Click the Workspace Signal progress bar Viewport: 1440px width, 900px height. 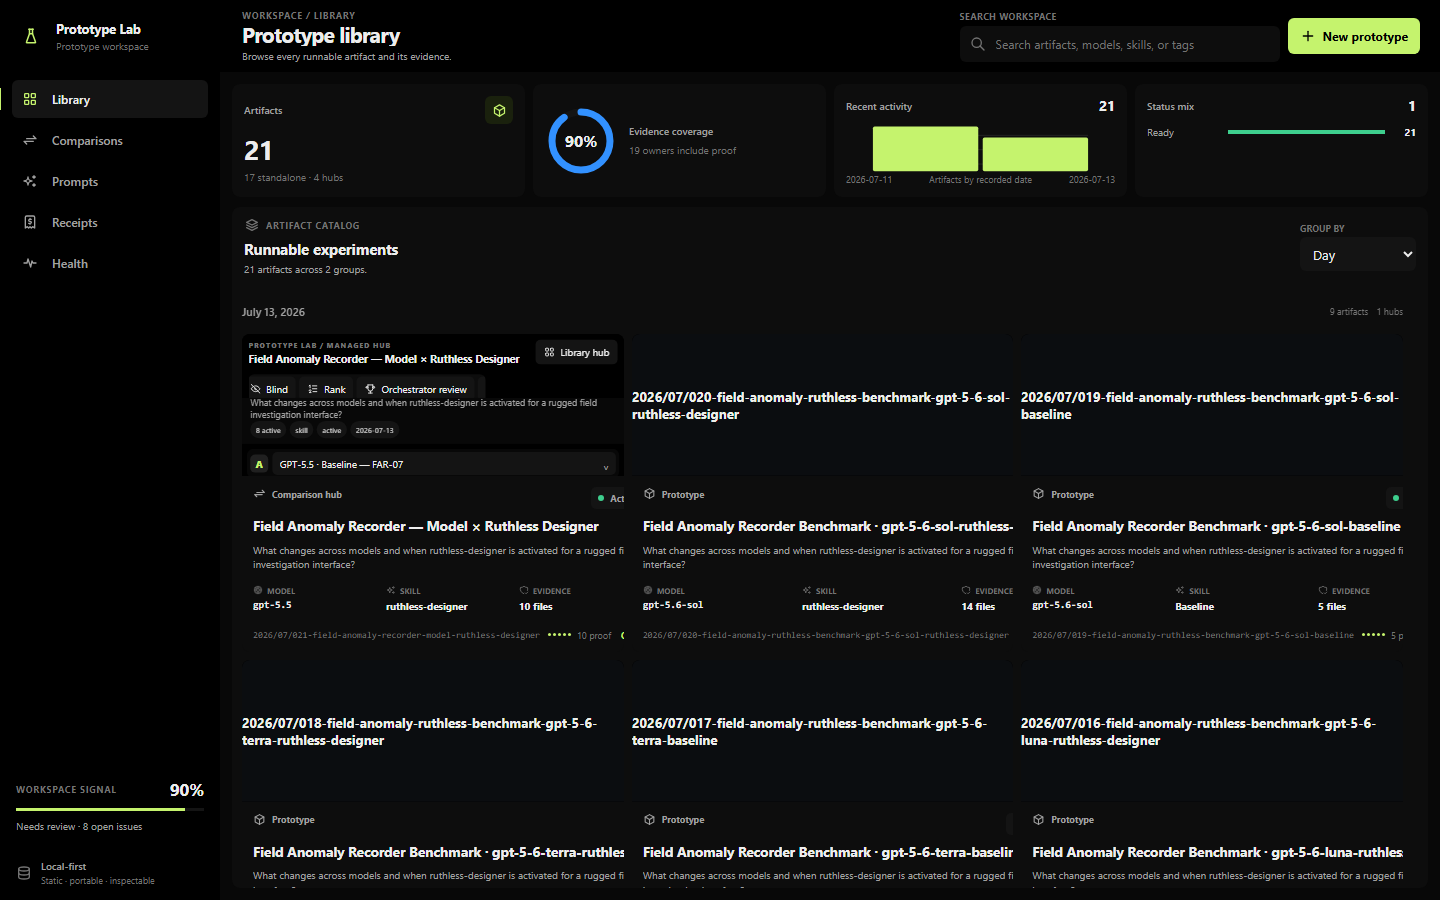tap(110, 809)
